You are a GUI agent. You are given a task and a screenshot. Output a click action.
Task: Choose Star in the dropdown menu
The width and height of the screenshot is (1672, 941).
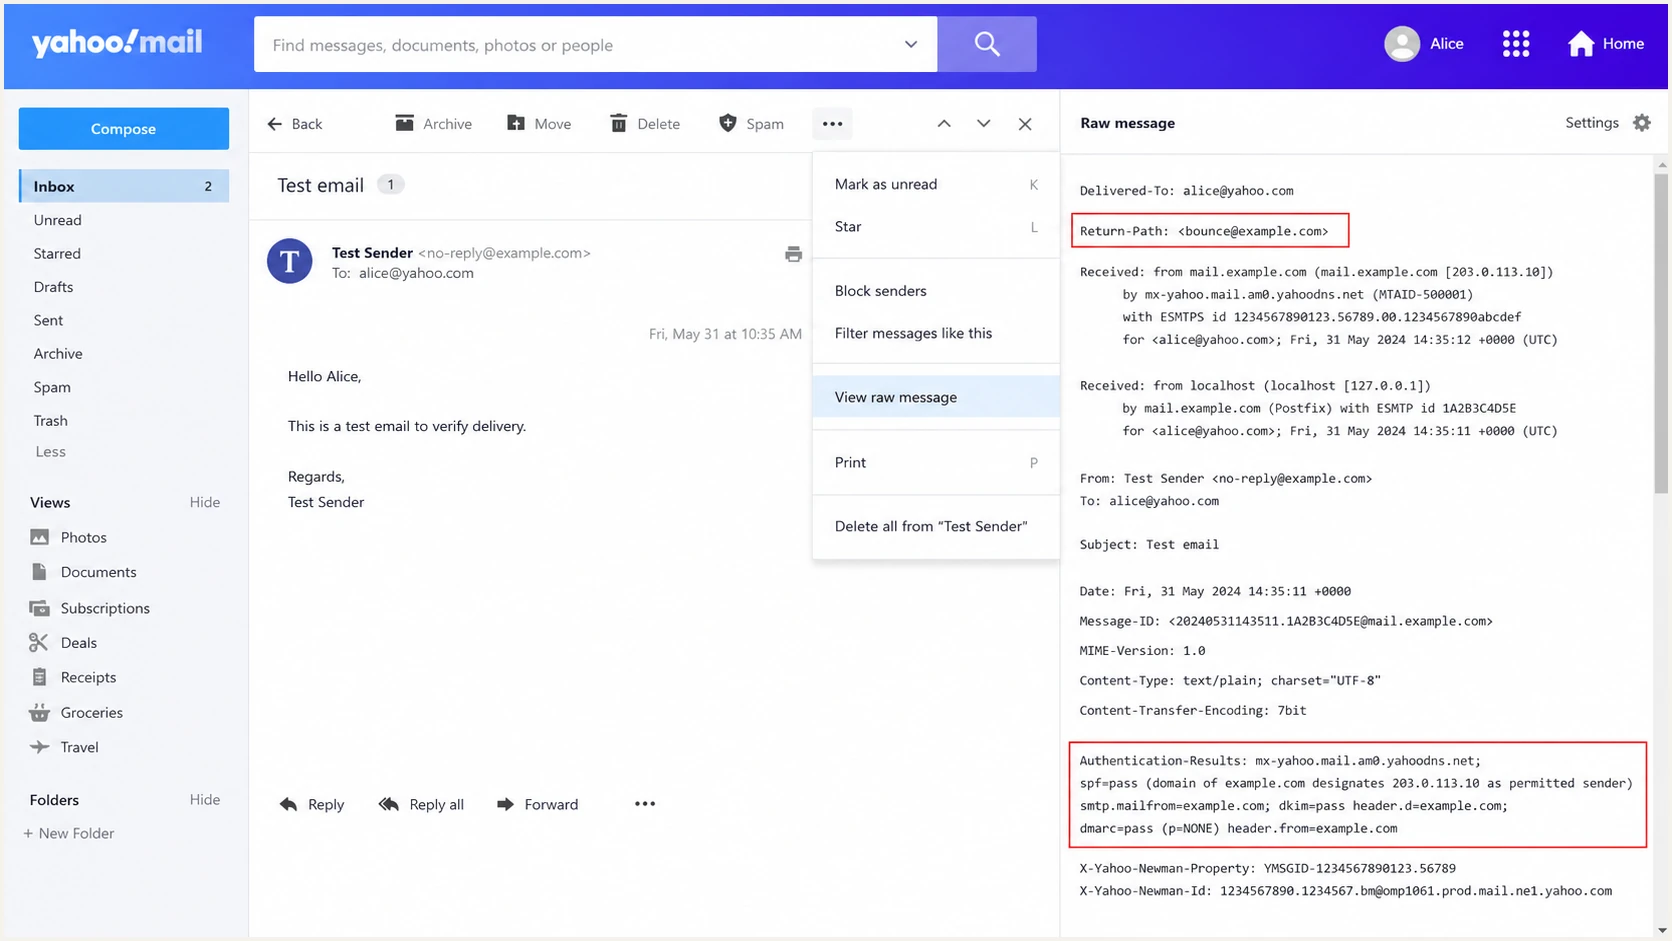(936, 226)
